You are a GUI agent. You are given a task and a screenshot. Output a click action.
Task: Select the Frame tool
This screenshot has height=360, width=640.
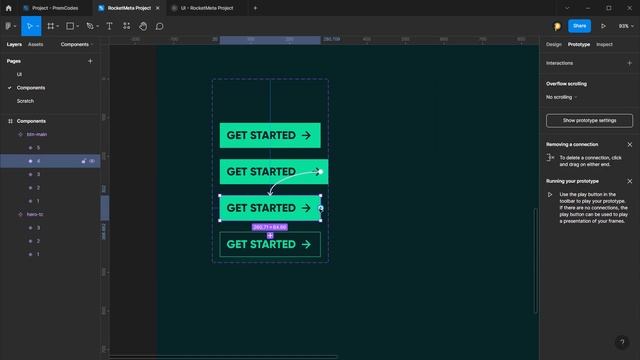(51, 26)
